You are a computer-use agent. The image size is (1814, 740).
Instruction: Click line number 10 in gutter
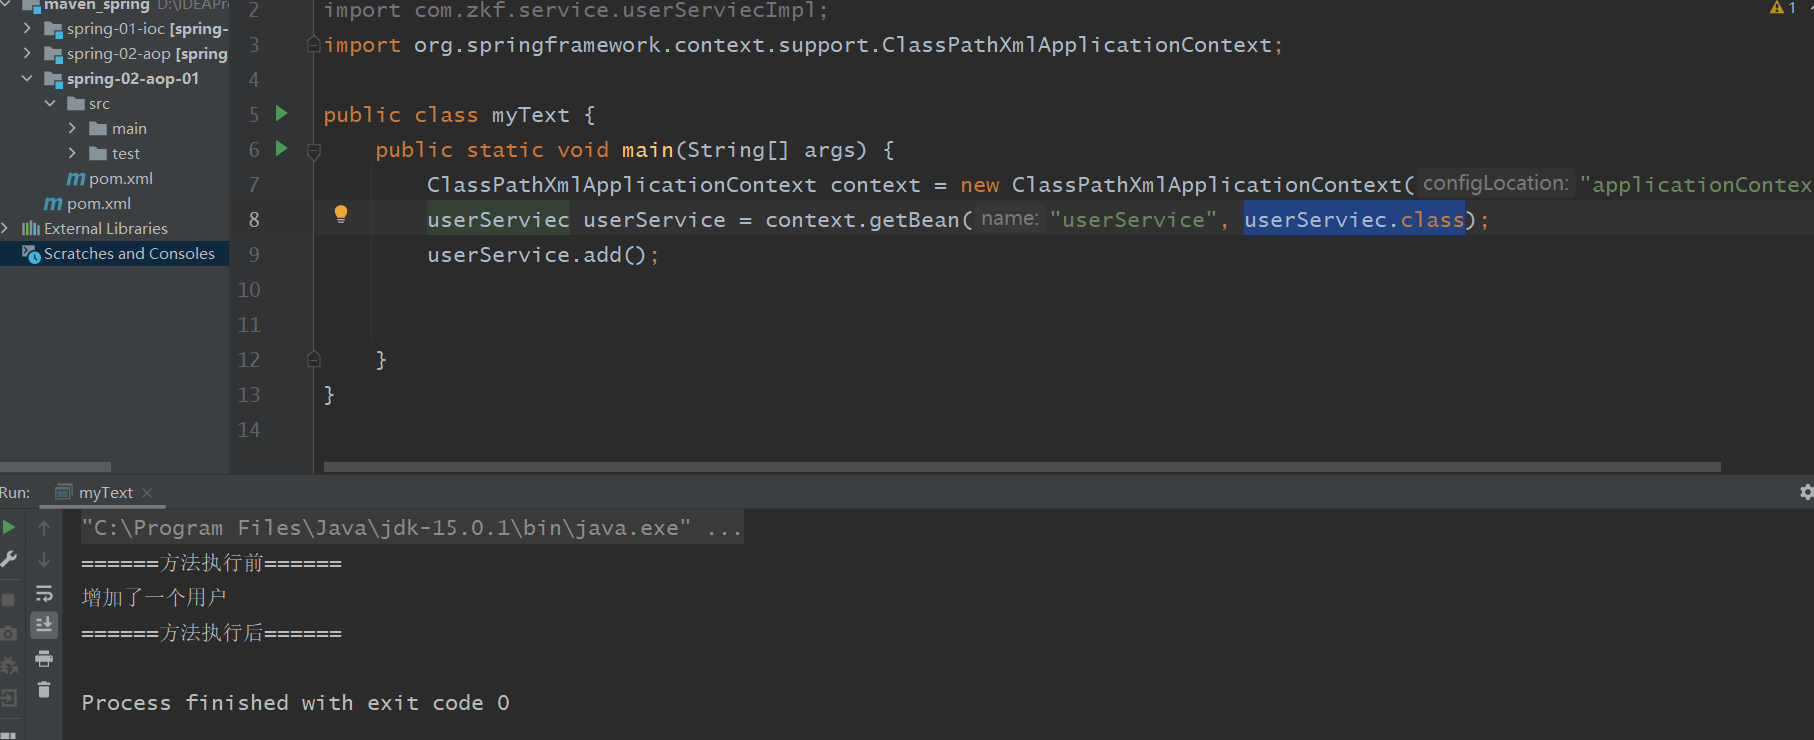point(249,289)
